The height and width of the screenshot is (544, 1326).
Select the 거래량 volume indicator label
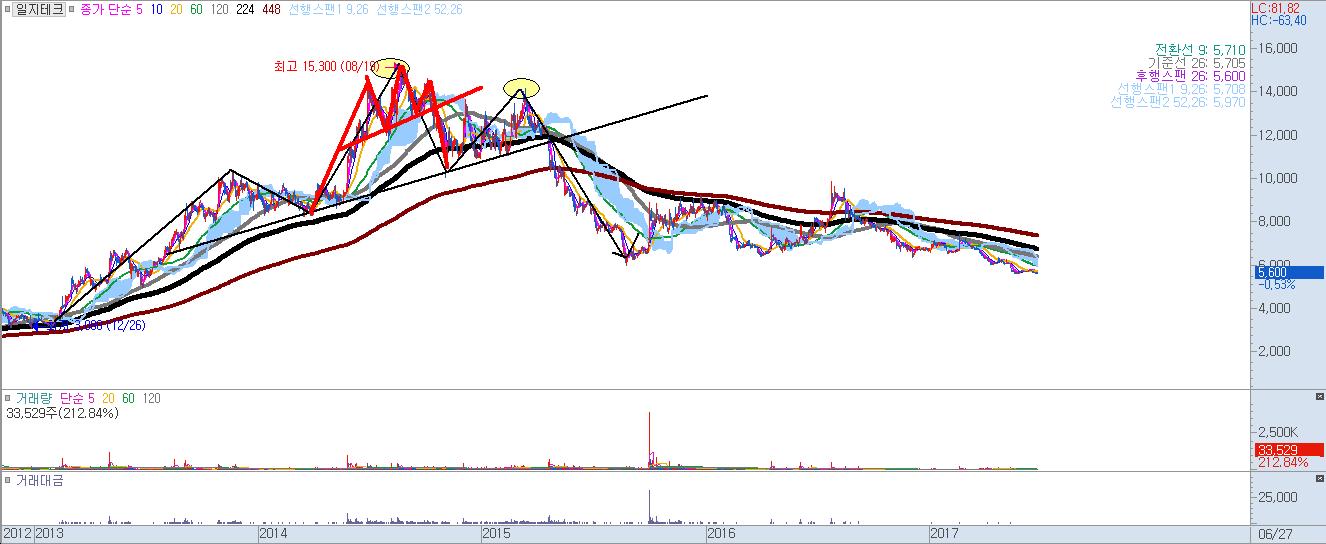pos(32,398)
